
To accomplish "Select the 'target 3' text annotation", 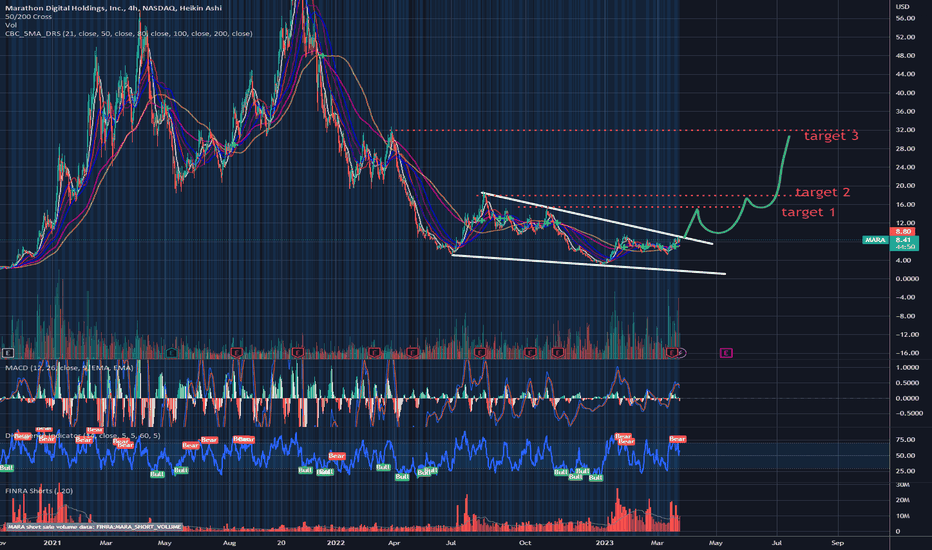I will tap(831, 136).
